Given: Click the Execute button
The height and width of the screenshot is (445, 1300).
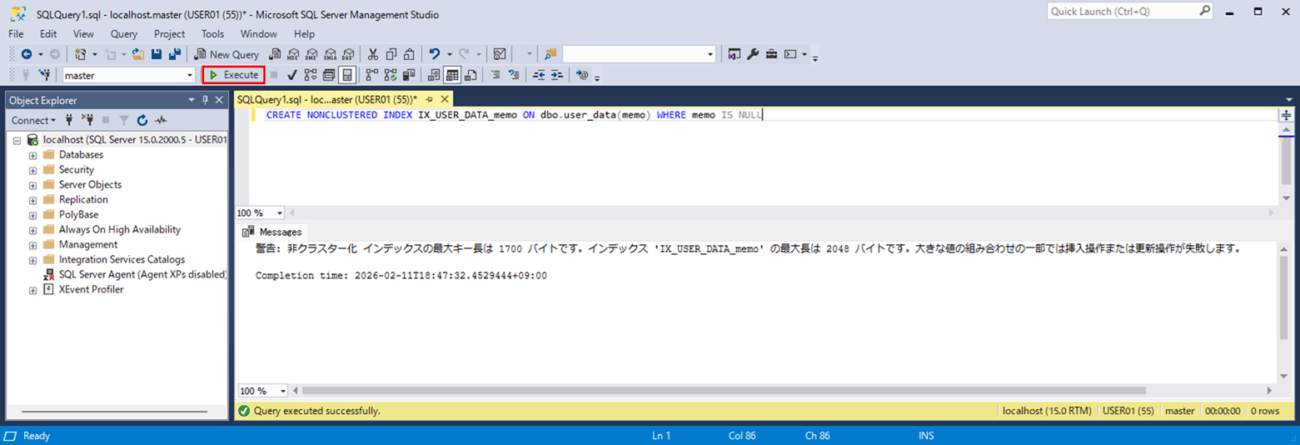Looking at the screenshot, I should 234,75.
